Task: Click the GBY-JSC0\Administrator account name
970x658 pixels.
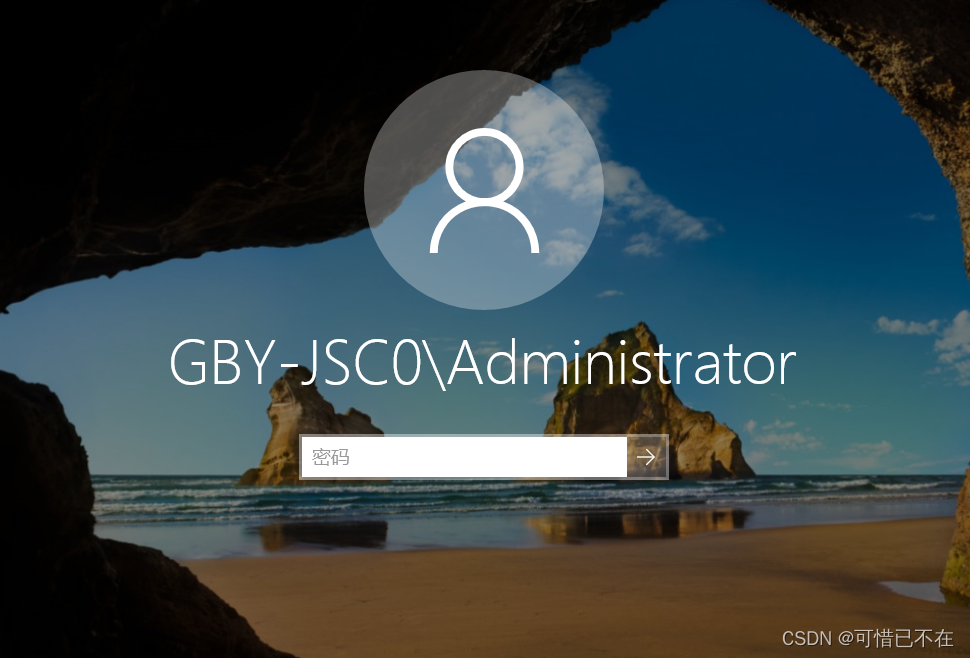Action: (x=483, y=364)
